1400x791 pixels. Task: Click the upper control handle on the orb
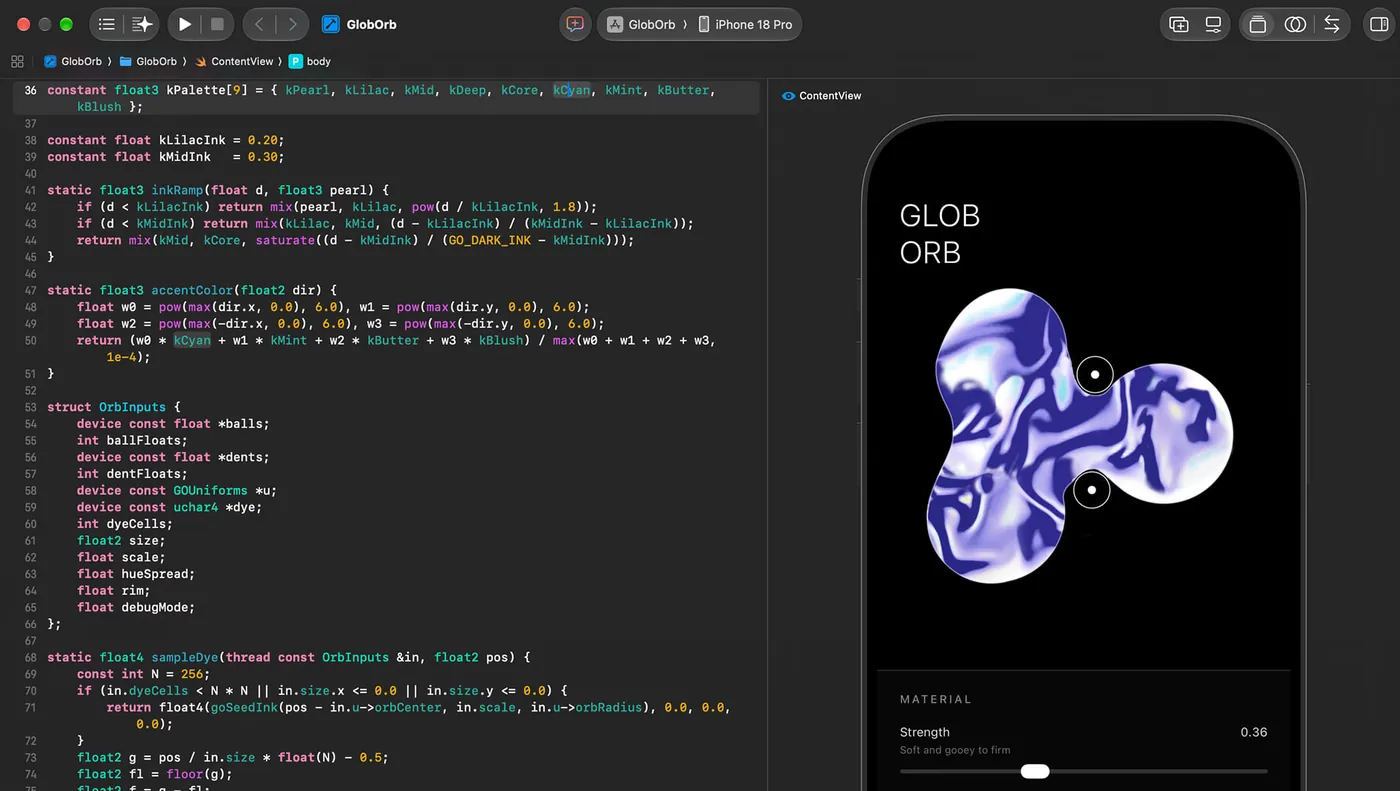click(1095, 375)
